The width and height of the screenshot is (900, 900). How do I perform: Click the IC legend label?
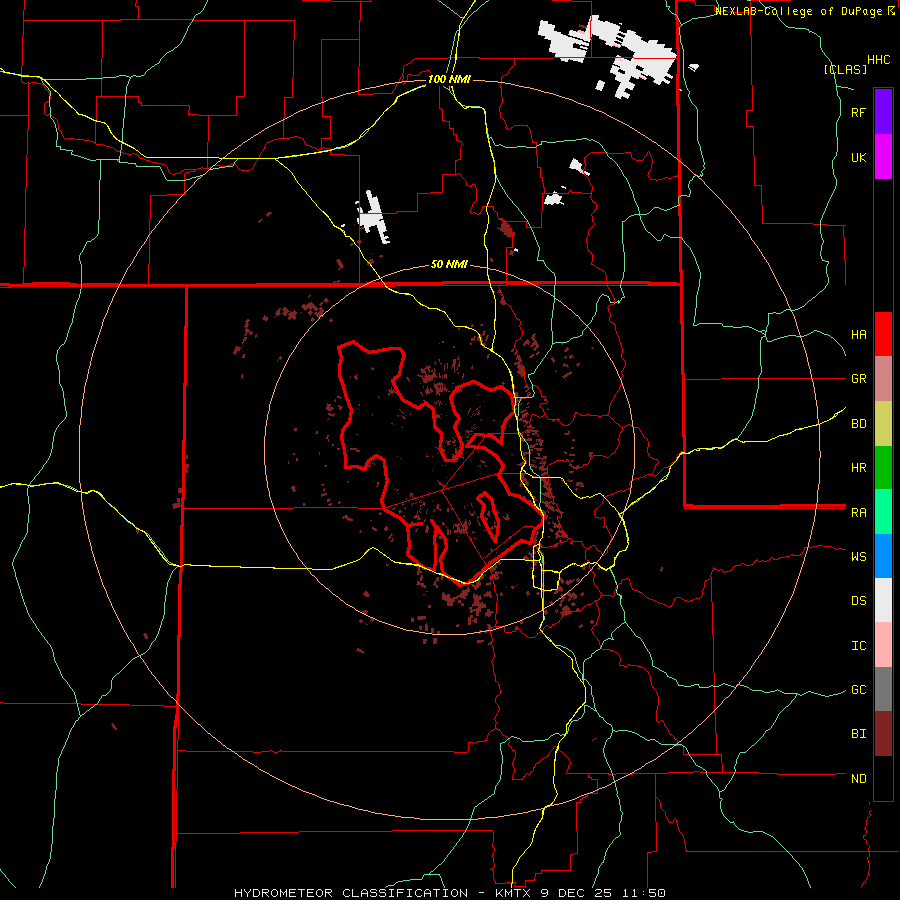[x=859, y=646]
